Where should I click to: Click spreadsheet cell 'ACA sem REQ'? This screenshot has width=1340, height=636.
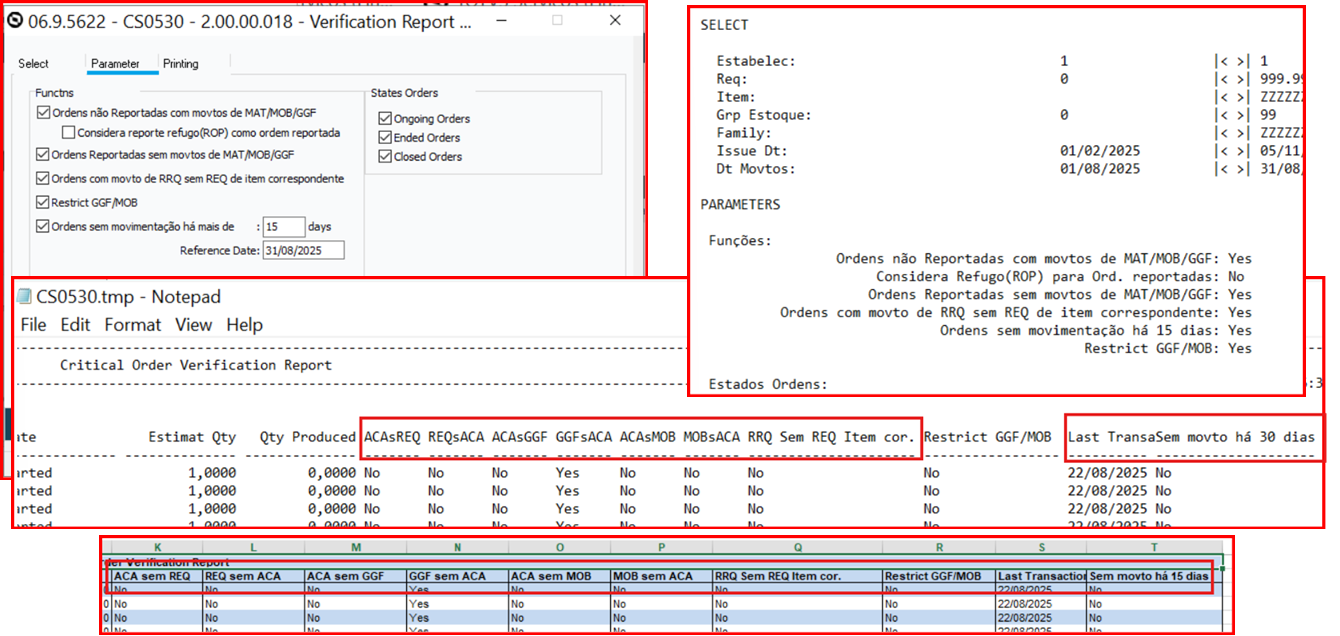[157, 577]
